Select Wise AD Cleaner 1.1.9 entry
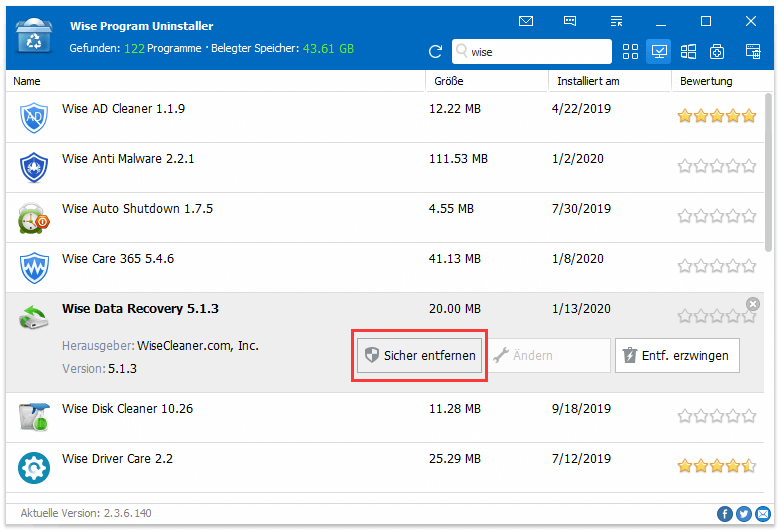Screen dimensions: 780x530 [385, 117]
